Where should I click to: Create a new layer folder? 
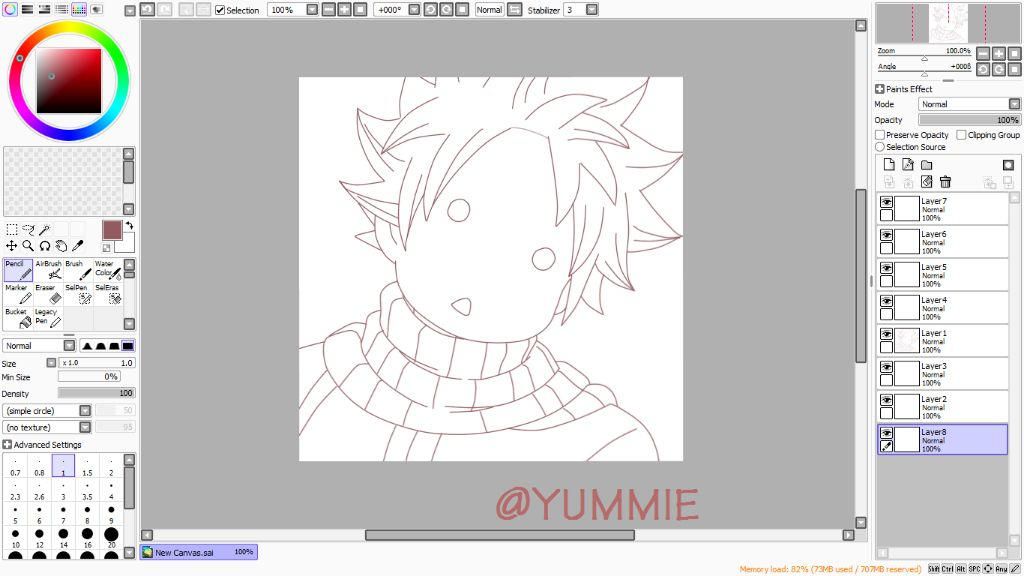click(927, 165)
